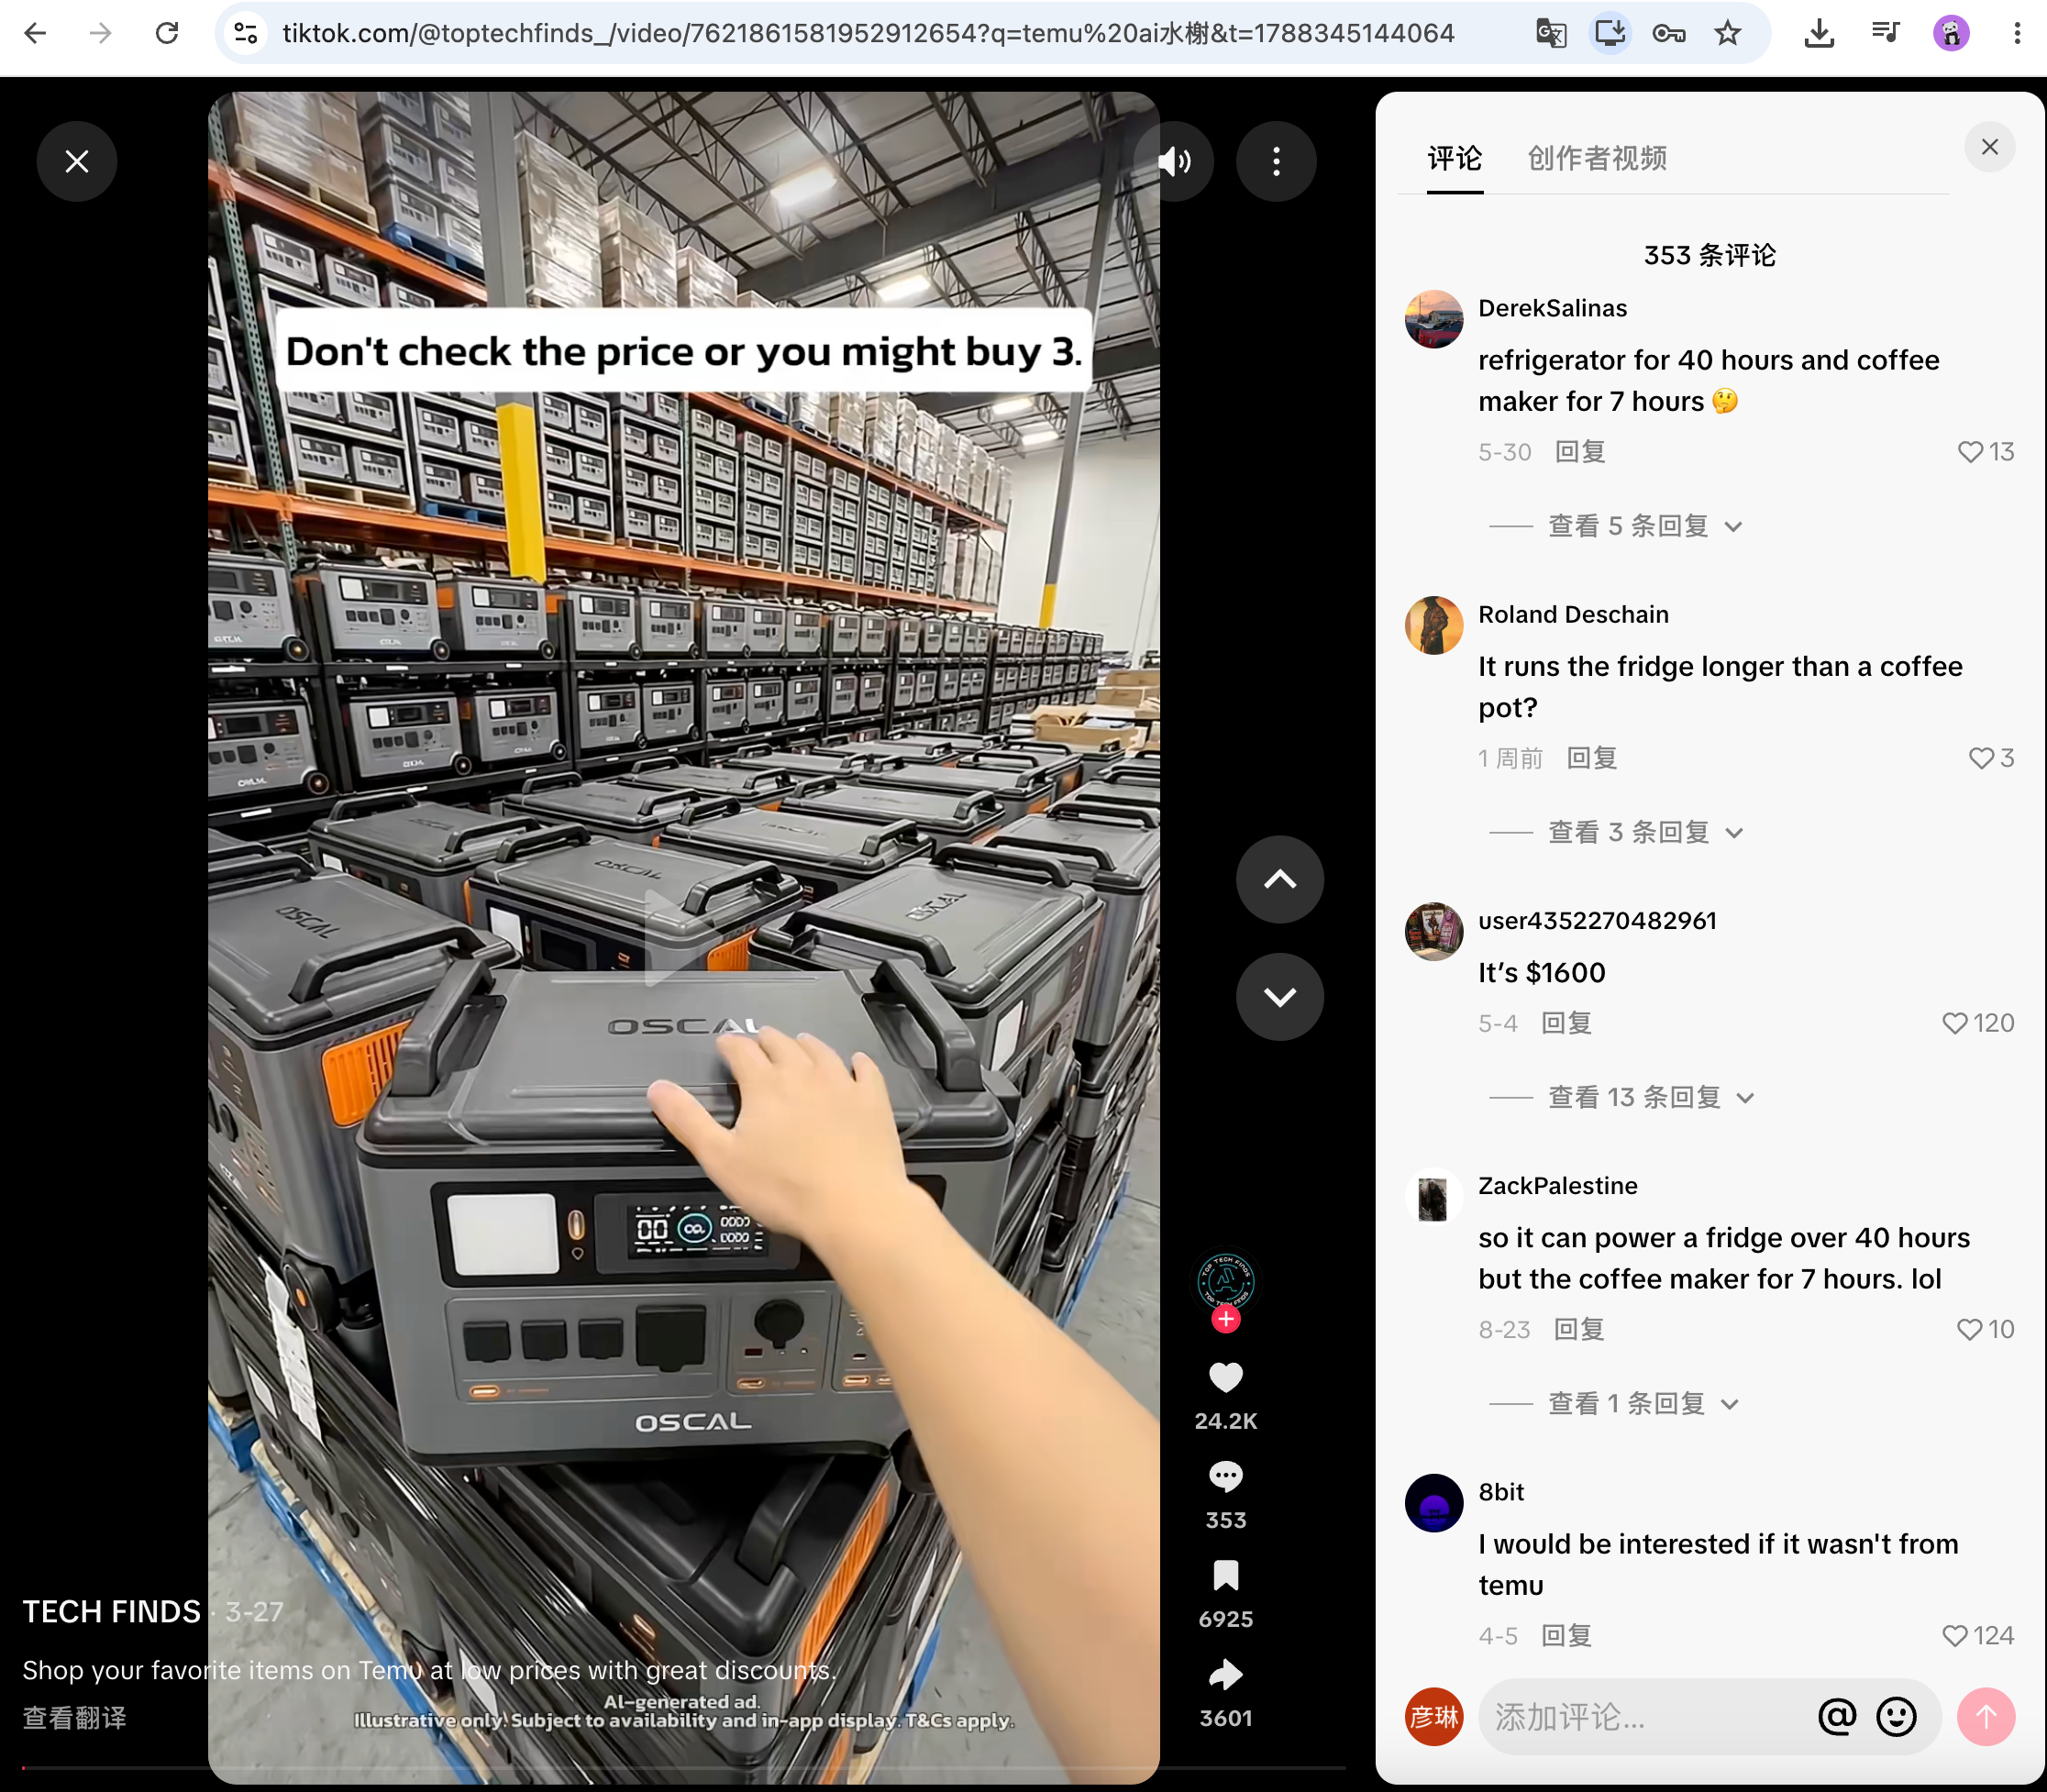Open 8bit avatar
2047x1792 pixels.
(x=1434, y=1502)
